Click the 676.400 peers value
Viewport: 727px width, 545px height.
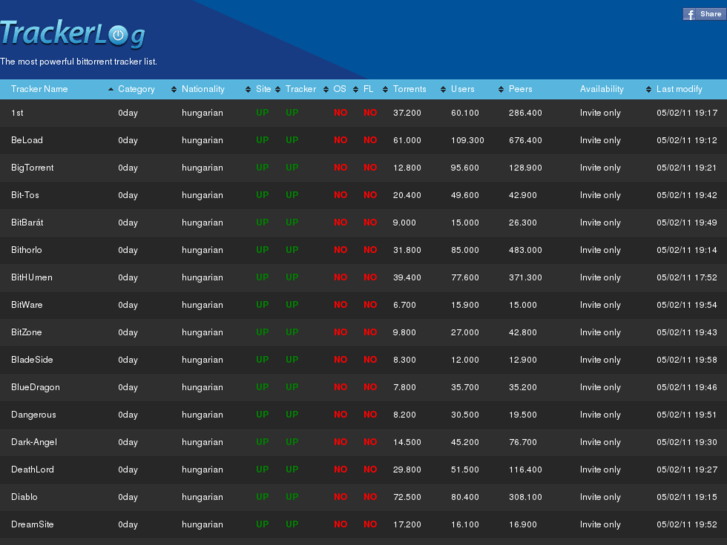click(x=525, y=140)
